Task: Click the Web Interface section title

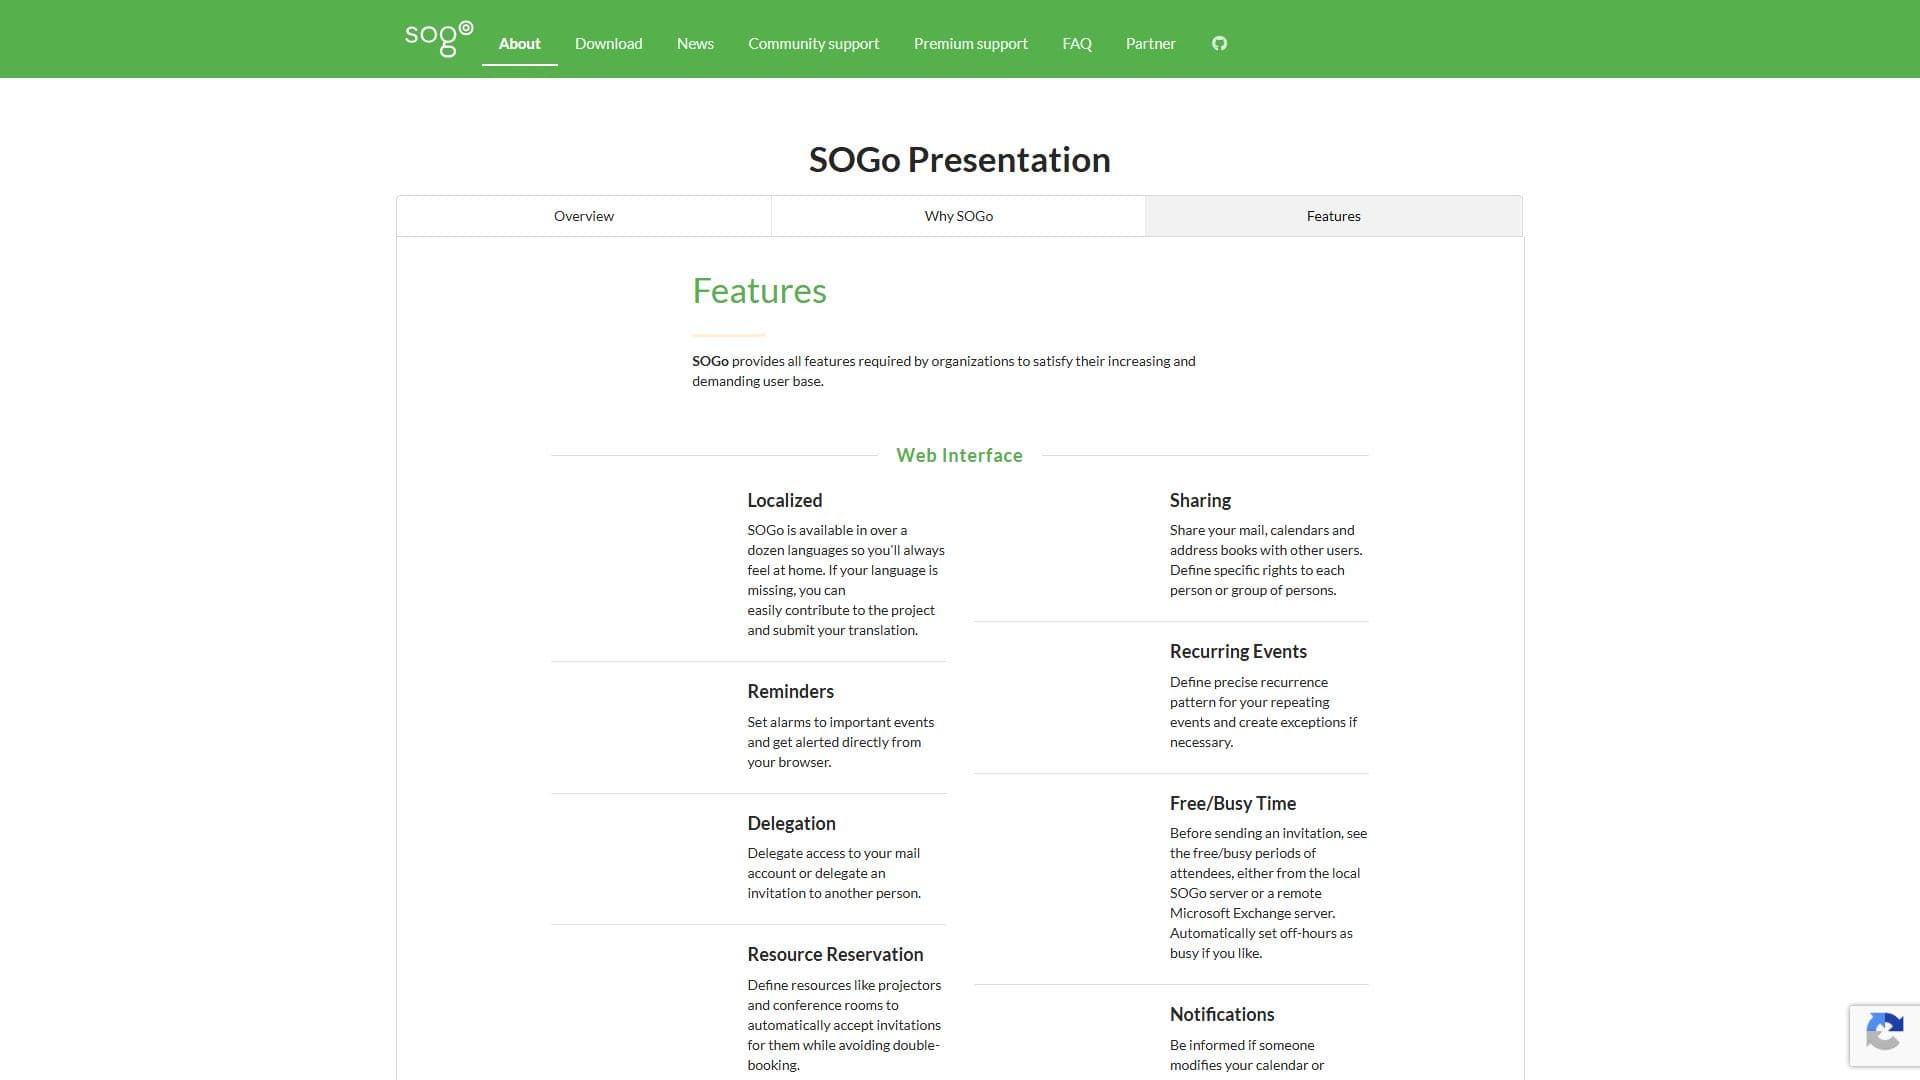Action: point(960,455)
